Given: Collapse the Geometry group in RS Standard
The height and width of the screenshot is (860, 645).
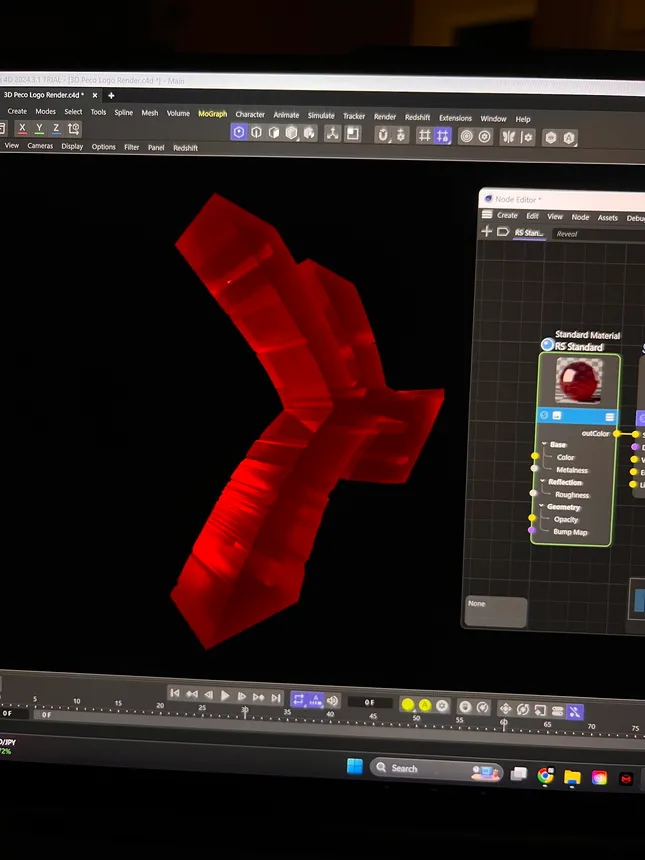Looking at the screenshot, I should tap(541, 506).
